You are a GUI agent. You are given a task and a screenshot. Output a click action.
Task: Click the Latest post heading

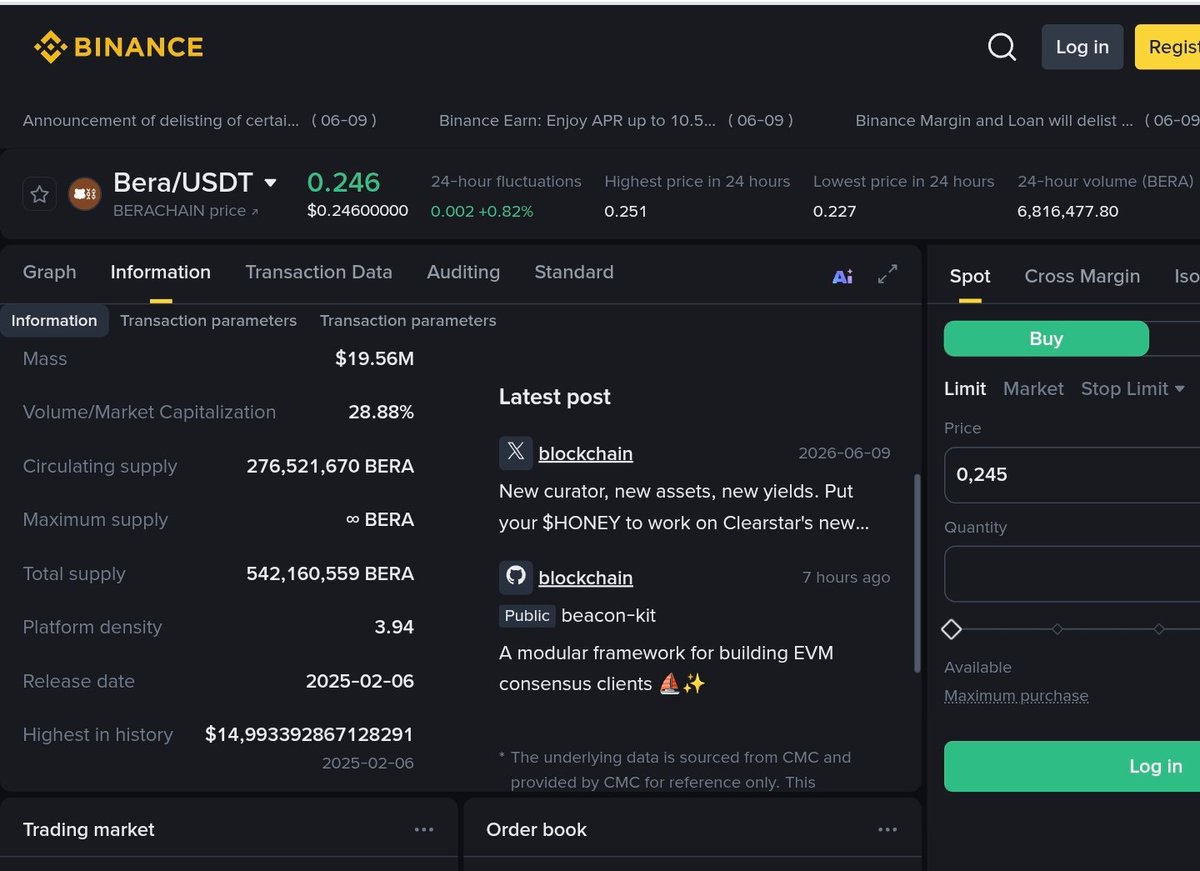[554, 397]
